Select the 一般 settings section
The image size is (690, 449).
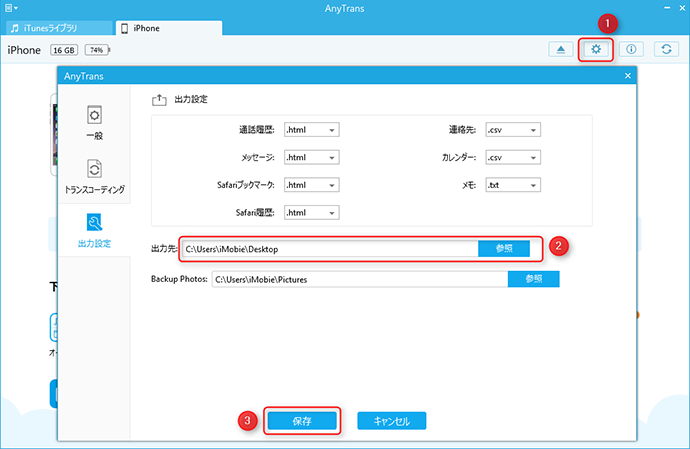coord(94,123)
